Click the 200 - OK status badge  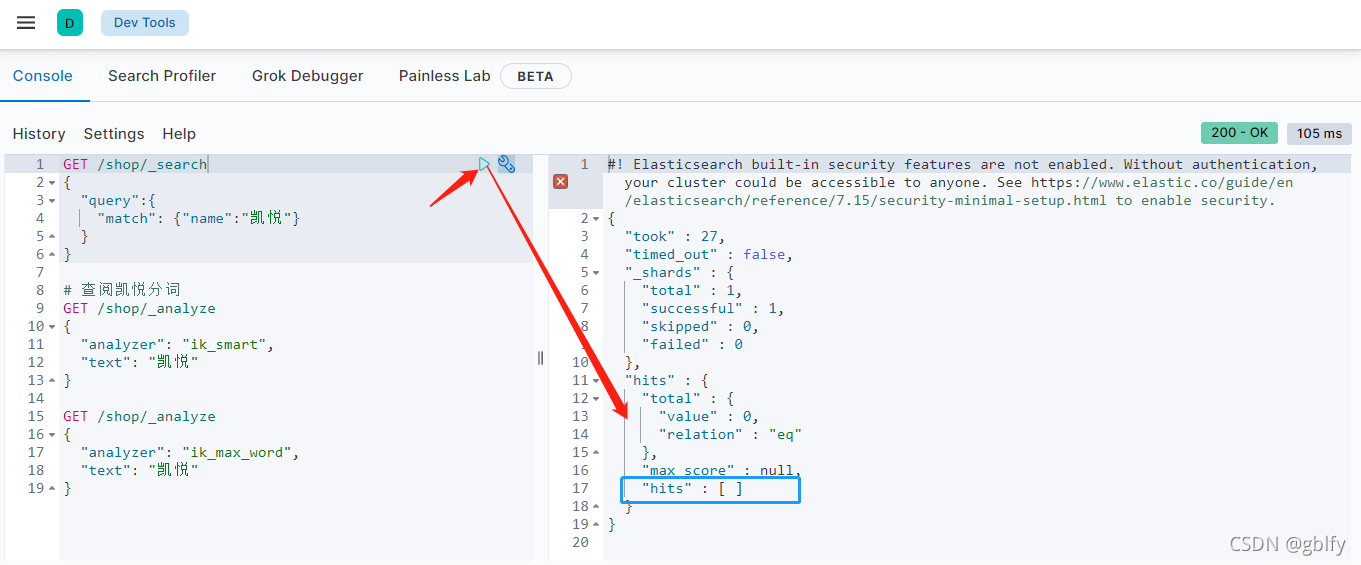[1239, 133]
